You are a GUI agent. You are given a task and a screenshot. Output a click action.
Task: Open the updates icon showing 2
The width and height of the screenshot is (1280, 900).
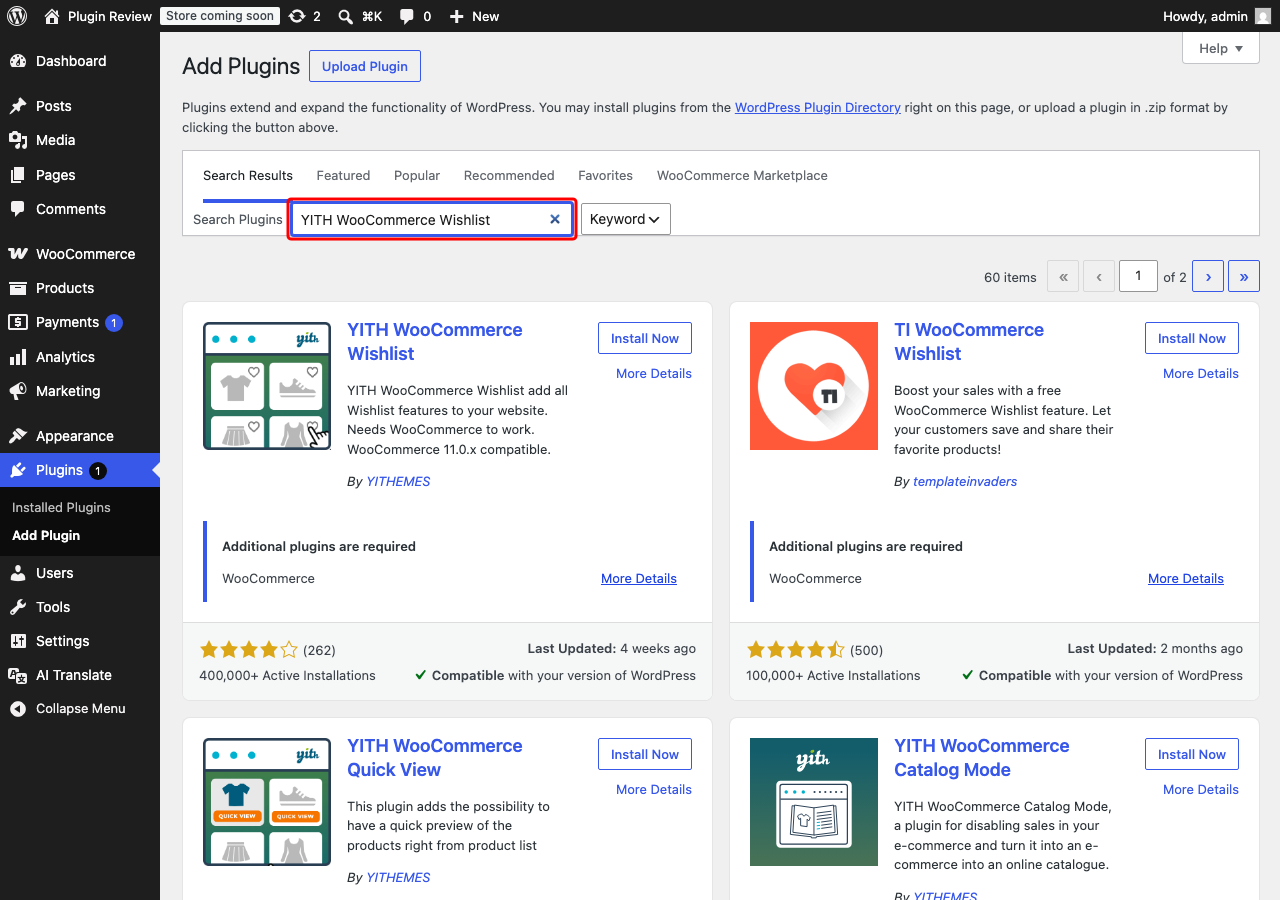pos(304,16)
